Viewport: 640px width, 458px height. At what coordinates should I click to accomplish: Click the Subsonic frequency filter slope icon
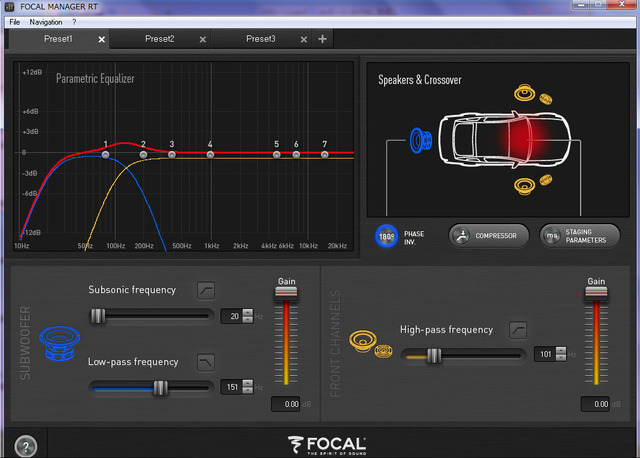pyautogui.click(x=206, y=290)
